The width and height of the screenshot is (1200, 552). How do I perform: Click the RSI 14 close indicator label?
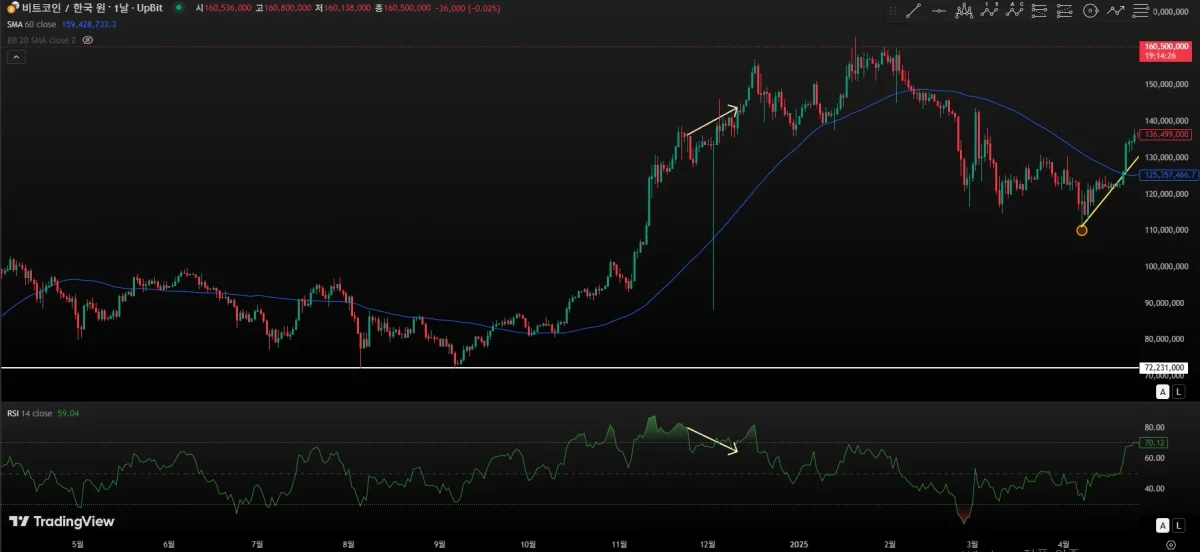32,412
